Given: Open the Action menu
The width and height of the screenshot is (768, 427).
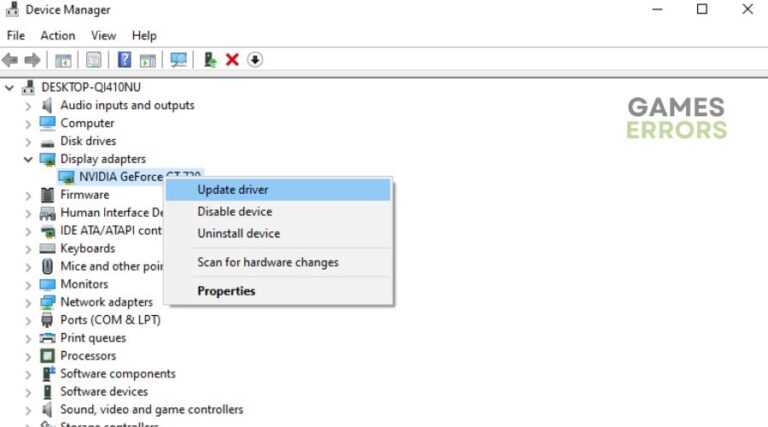Looking at the screenshot, I should point(58,36).
